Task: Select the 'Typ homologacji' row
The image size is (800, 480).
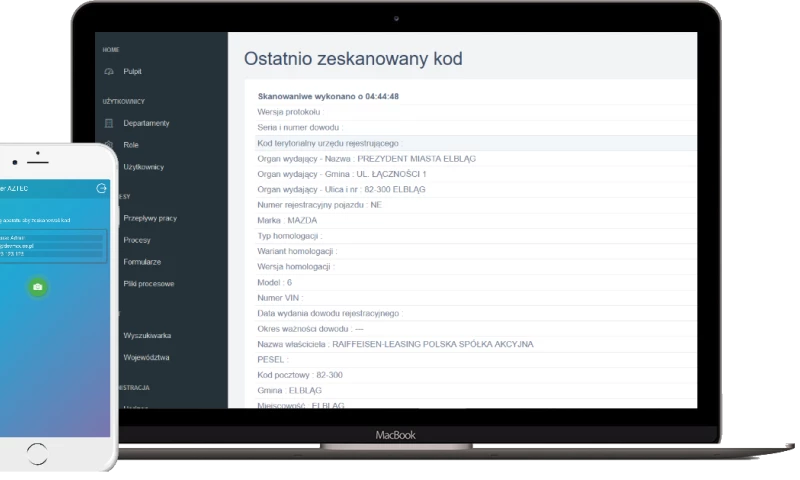Action: tap(476, 236)
